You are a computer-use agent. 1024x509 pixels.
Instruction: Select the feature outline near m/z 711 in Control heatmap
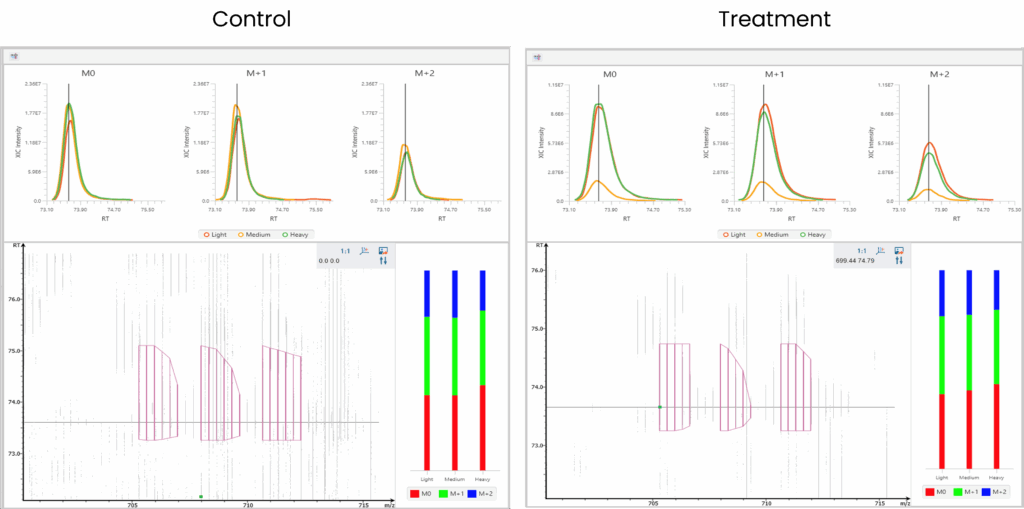(x=281, y=393)
